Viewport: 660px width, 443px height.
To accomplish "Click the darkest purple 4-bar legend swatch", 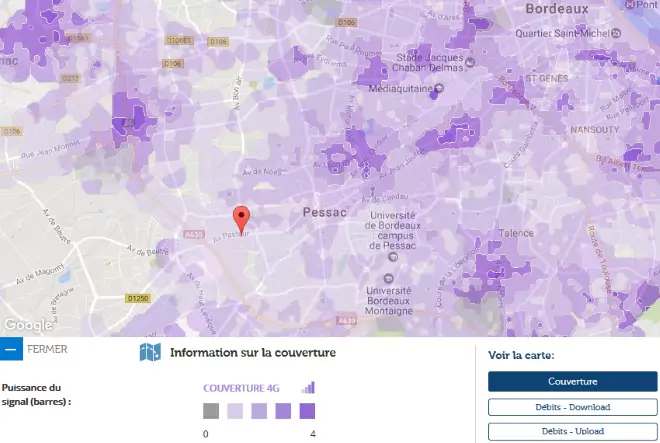I will [x=307, y=411].
